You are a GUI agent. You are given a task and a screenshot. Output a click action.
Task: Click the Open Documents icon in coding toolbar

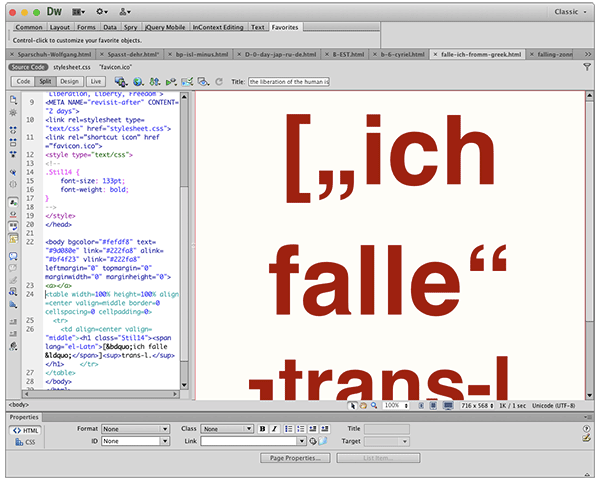13,100
